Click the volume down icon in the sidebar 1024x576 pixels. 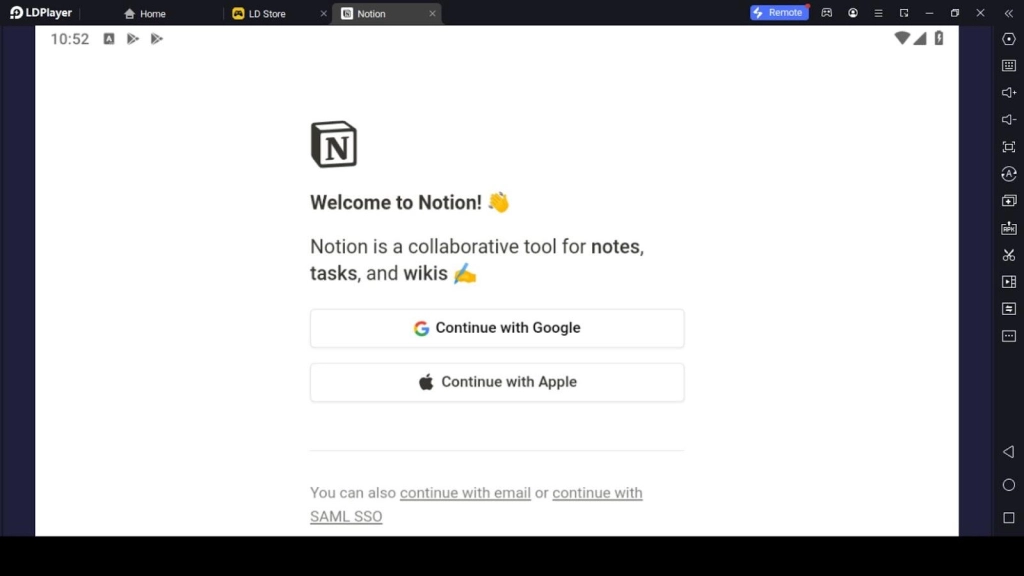[1009, 120]
